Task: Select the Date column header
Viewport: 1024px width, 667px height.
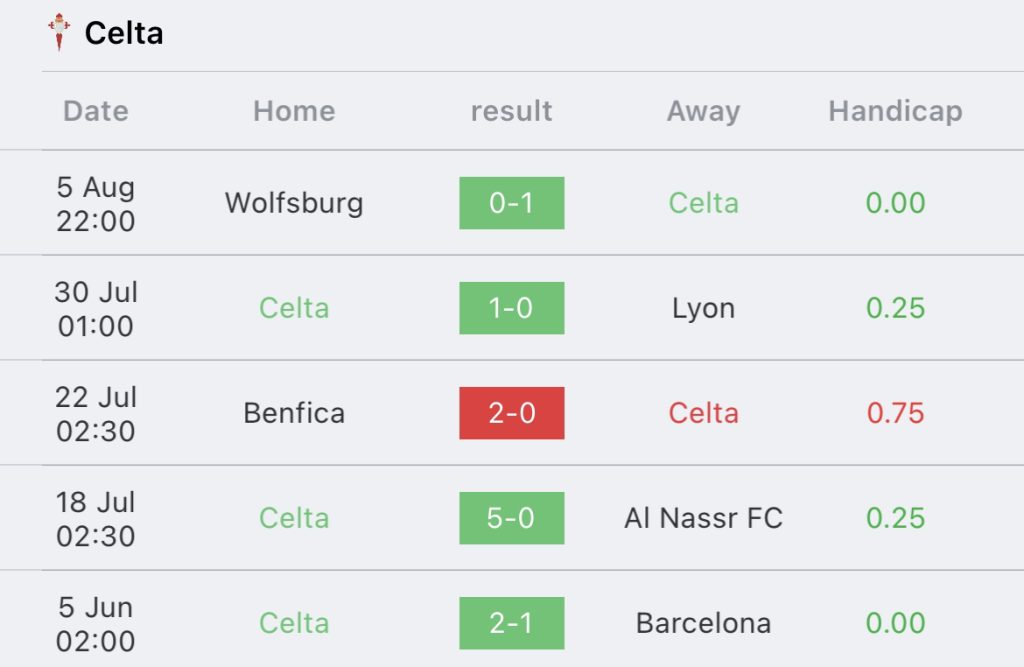Action: [95, 111]
